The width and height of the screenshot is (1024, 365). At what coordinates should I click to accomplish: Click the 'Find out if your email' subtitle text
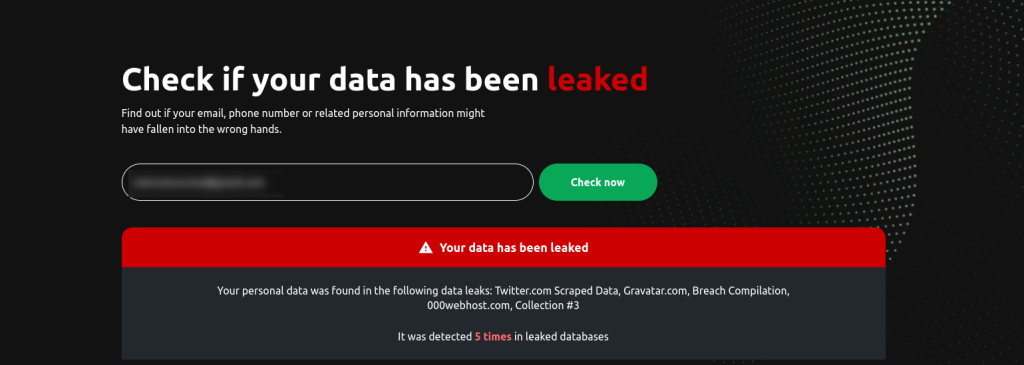[303, 113]
